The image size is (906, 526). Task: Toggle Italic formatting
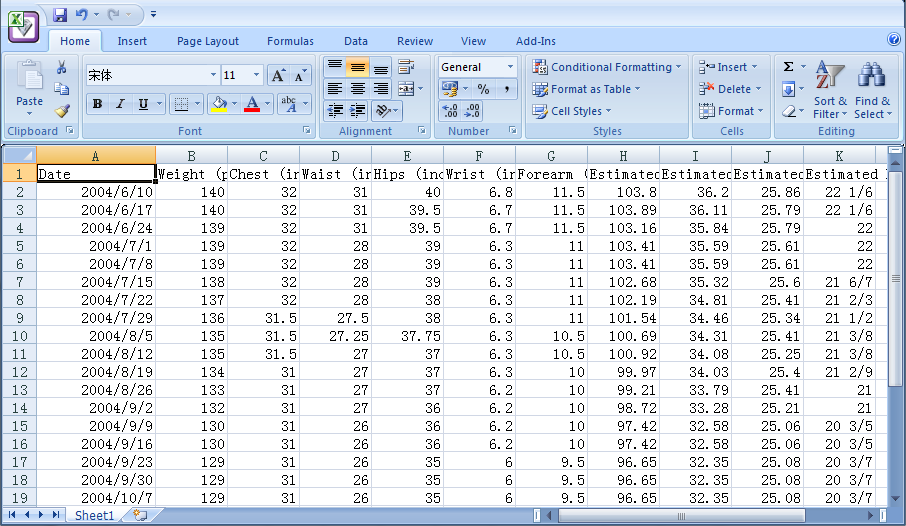tap(120, 104)
